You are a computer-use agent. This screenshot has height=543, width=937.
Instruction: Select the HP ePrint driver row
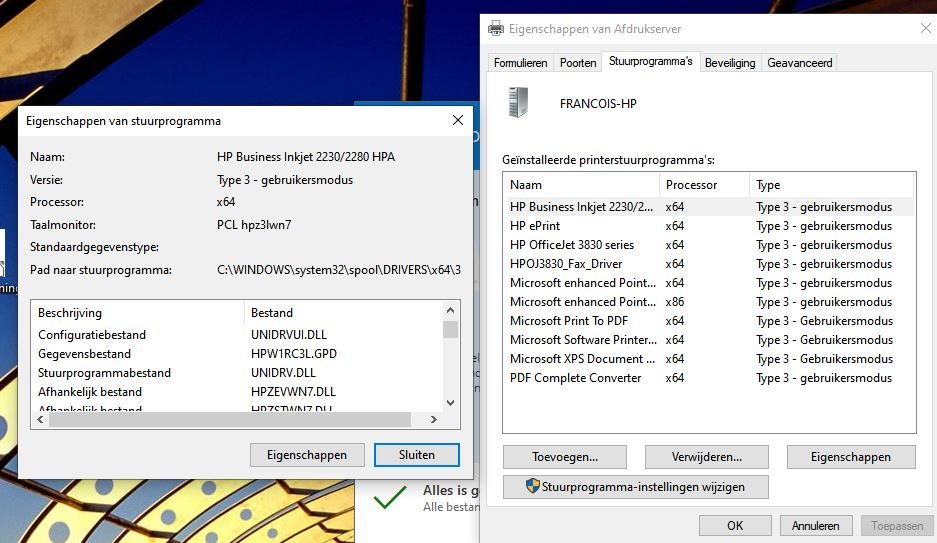(x=709, y=226)
